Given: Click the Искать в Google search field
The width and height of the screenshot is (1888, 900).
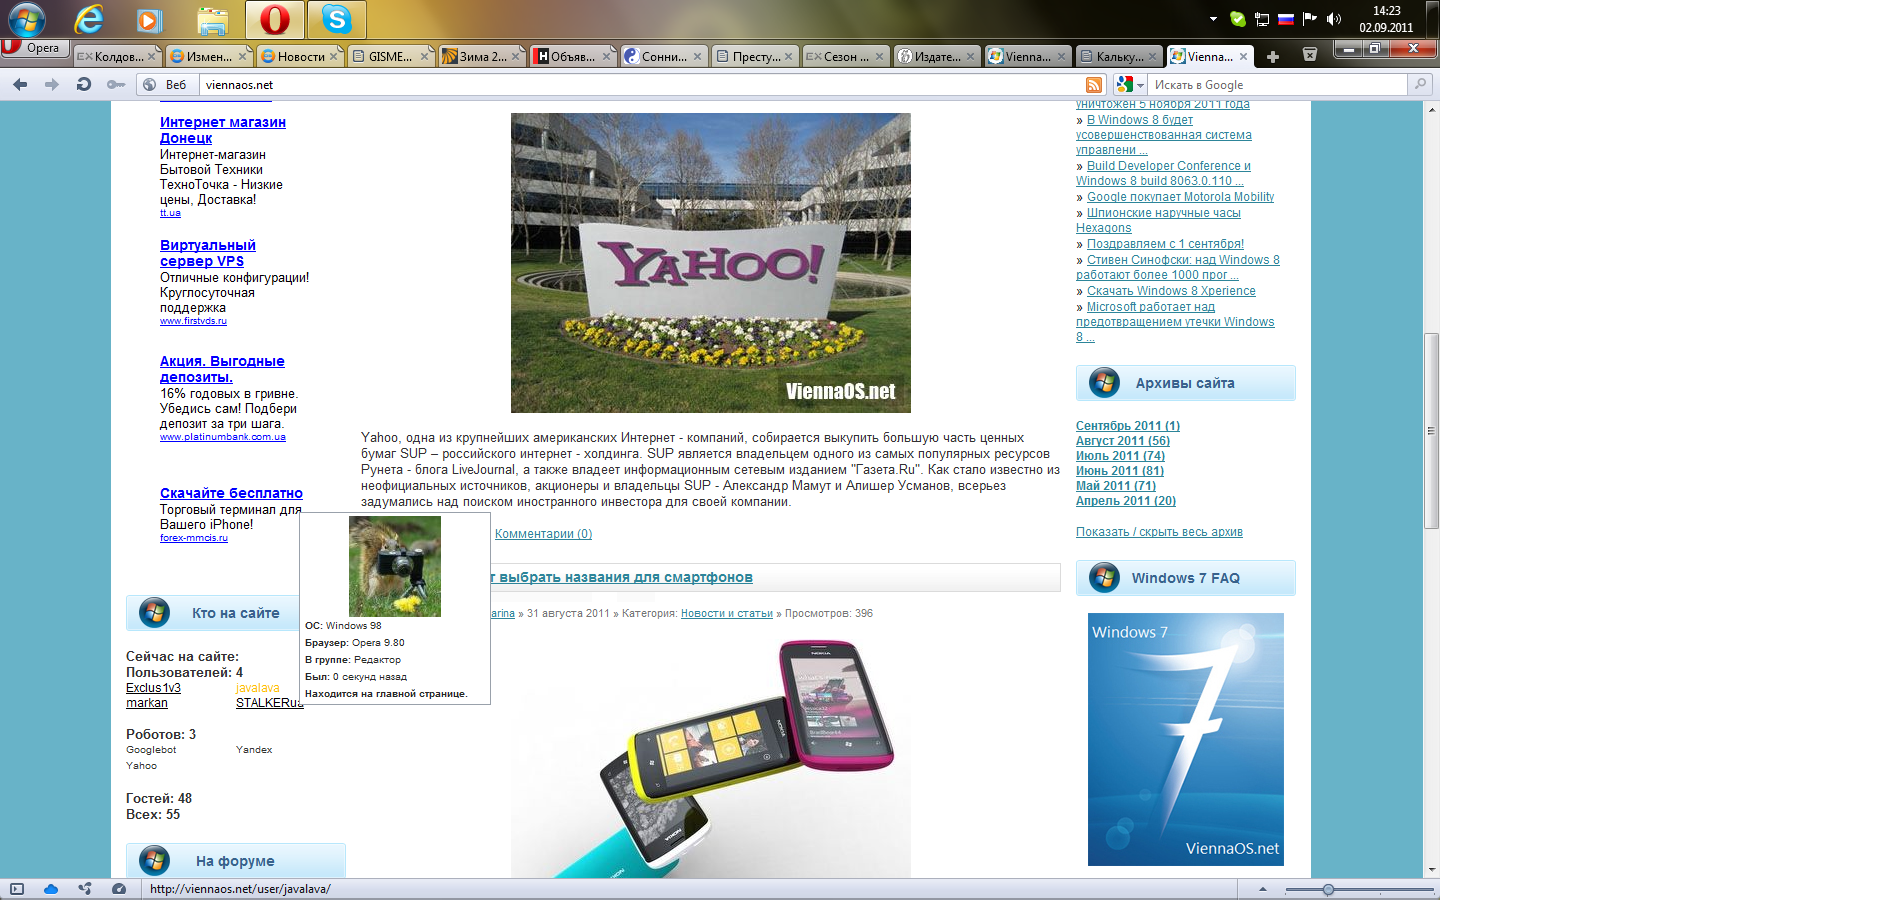Looking at the screenshot, I should click(x=1277, y=85).
